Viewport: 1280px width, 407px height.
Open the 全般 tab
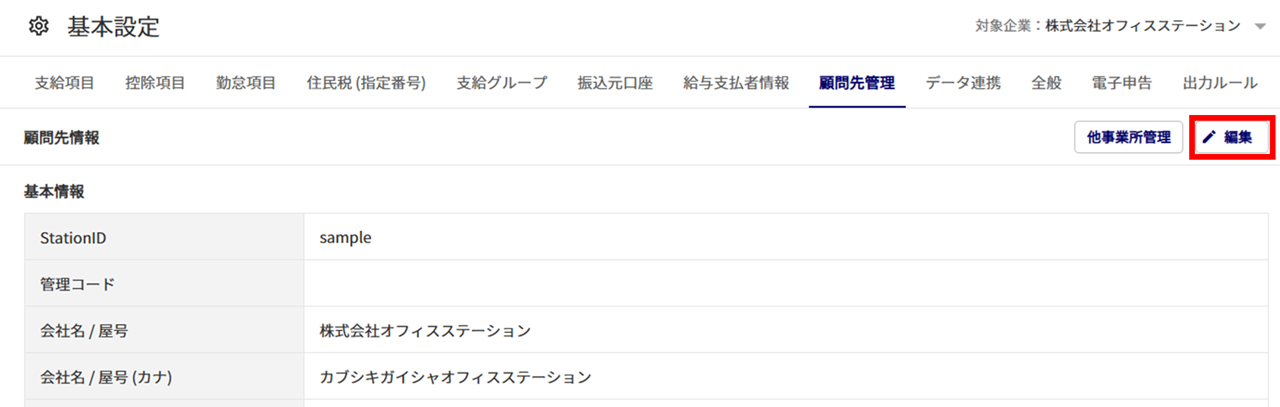coord(1046,83)
